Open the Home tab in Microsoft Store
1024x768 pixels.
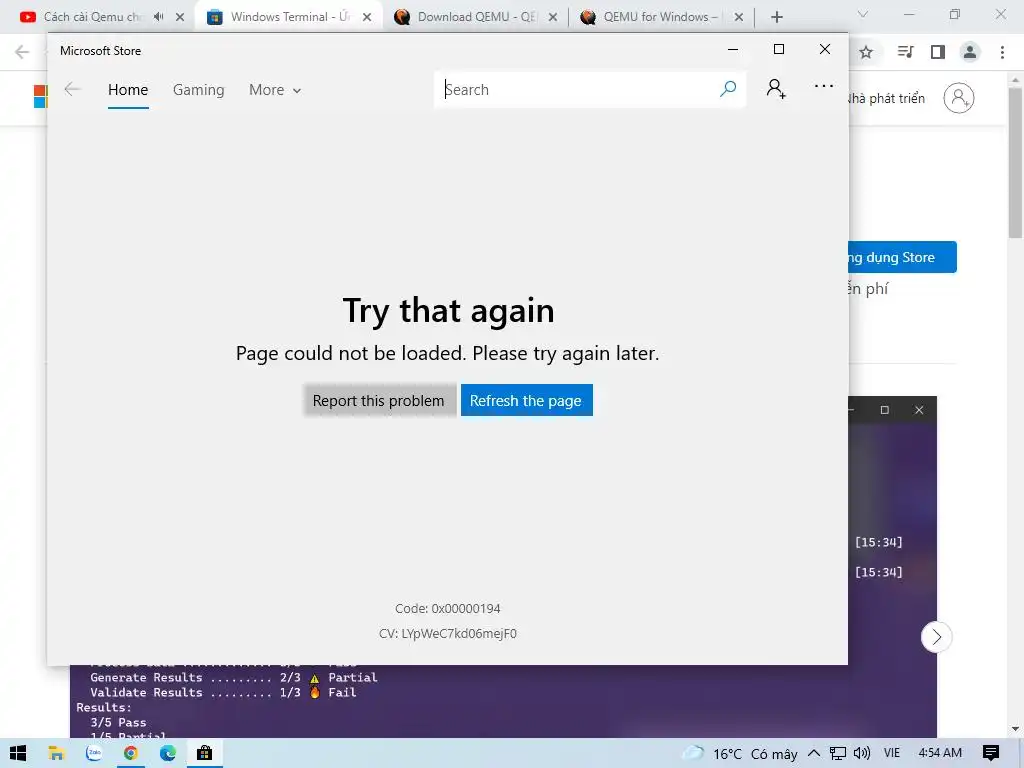(x=128, y=89)
